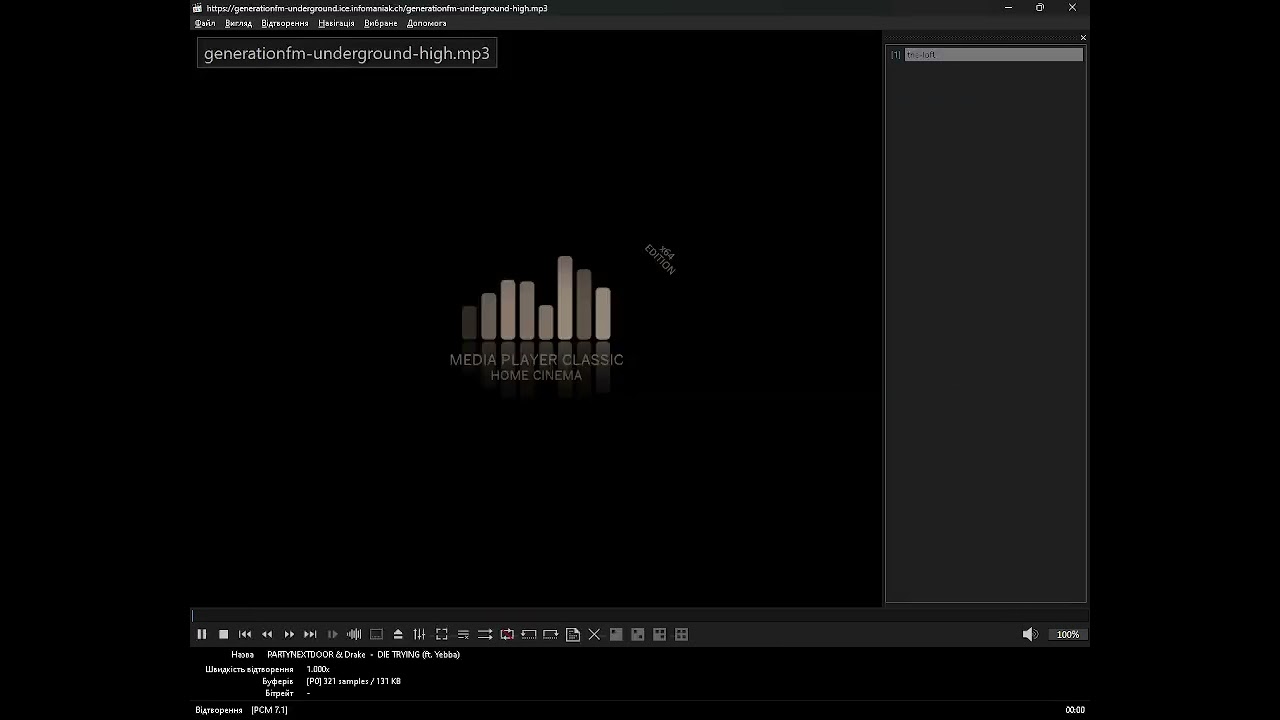Screen dimensions: 1280x720
Task: Click the 00:00 time counter
Action: point(1075,710)
